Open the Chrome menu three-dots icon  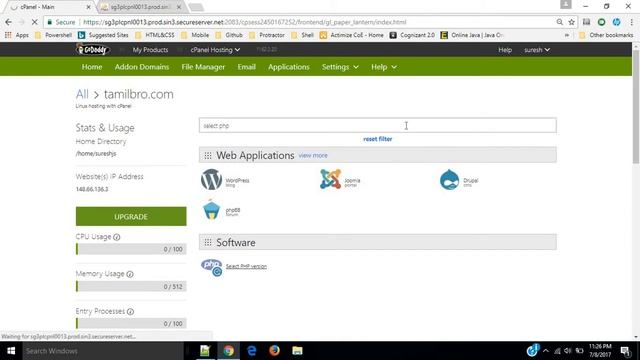tap(631, 22)
